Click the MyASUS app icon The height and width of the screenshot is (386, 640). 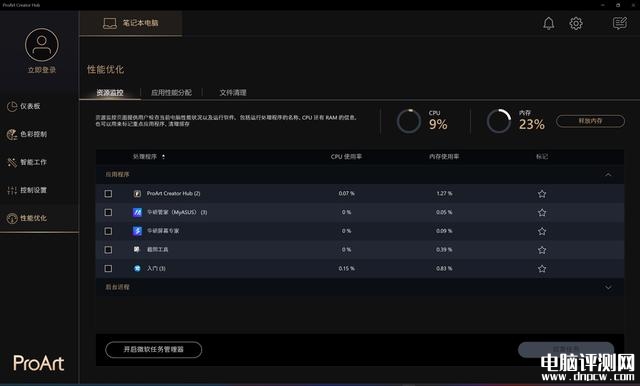137,212
